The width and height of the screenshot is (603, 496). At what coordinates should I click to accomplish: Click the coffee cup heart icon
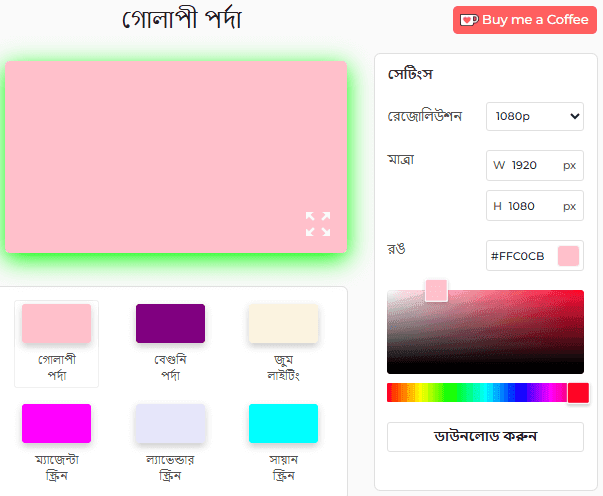pyautogui.click(x=469, y=20)
